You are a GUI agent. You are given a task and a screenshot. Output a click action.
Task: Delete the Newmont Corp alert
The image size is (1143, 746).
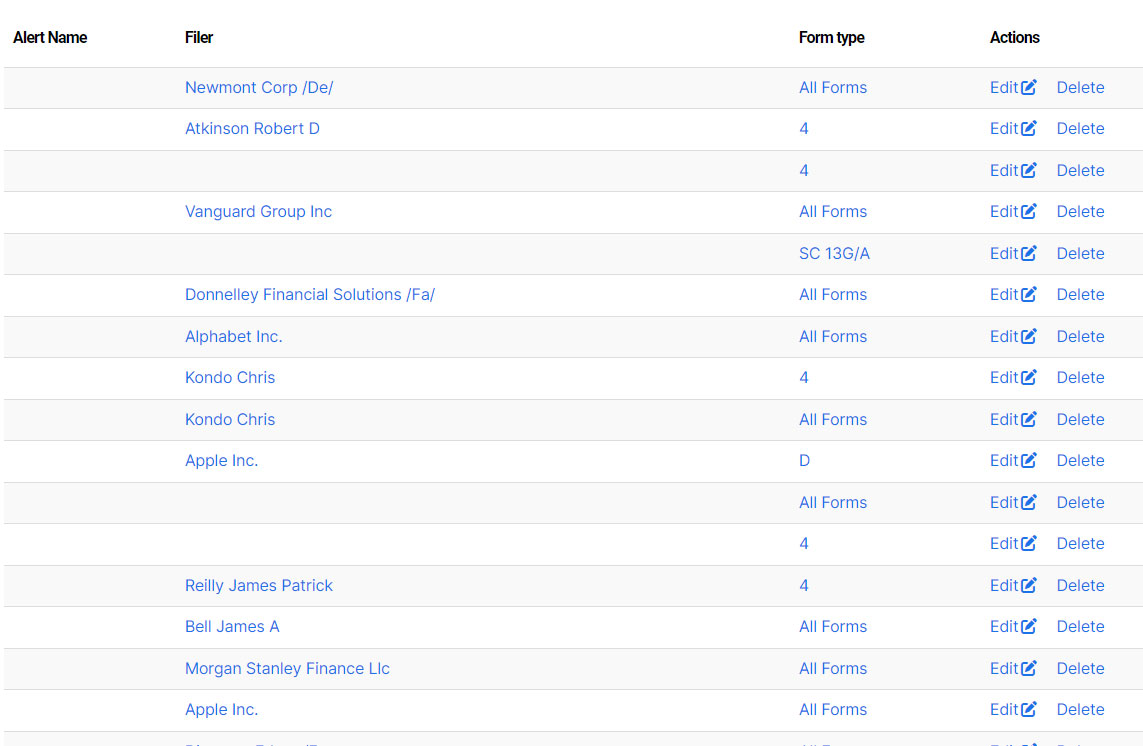point(1080,87)
